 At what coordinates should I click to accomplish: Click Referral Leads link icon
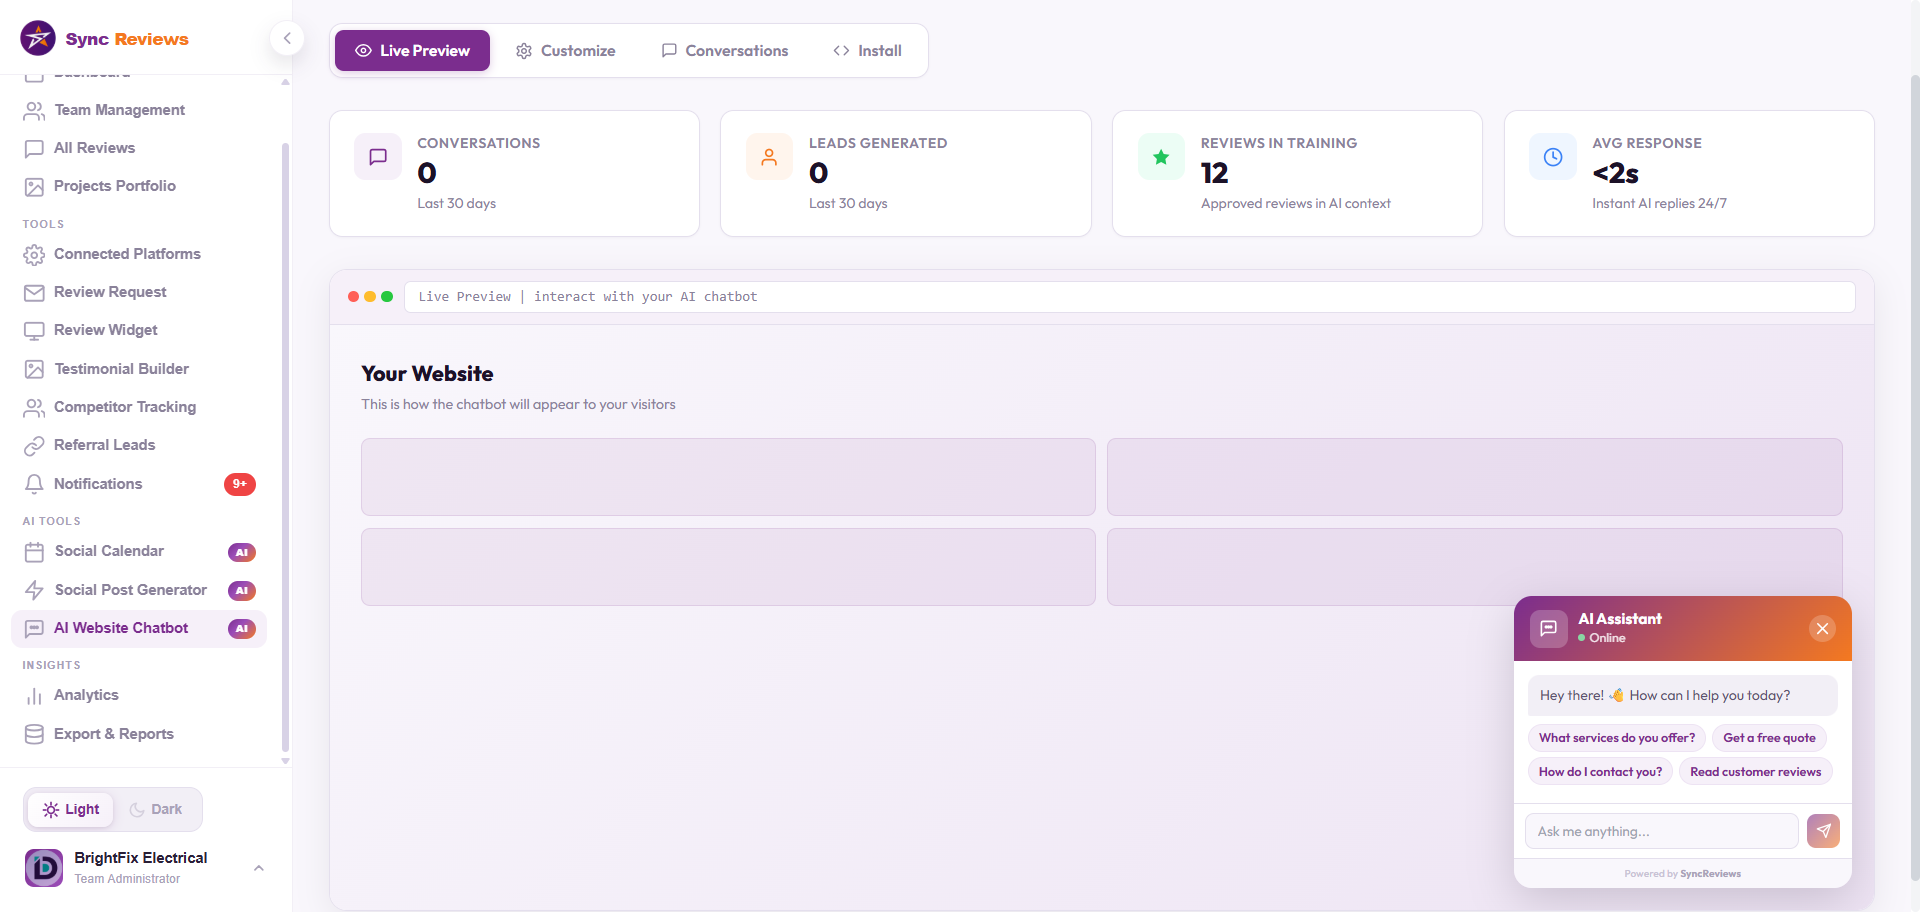point(34,445)
